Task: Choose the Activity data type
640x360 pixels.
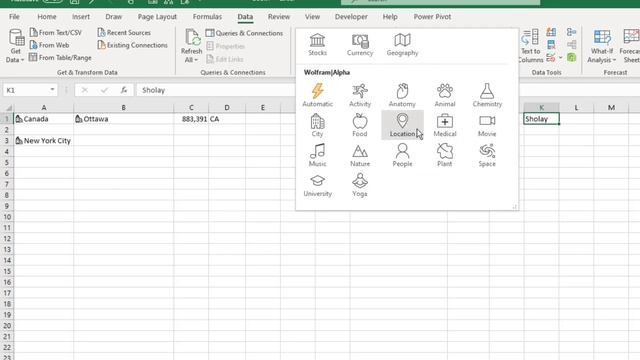Action: tap(360, 95)
